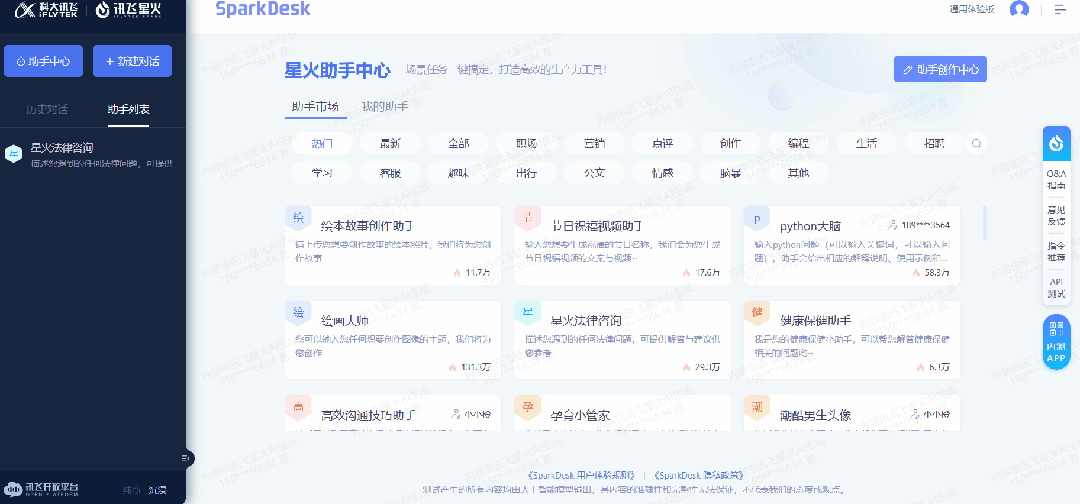Open the 讯飞开放平台 logo link

point(41,490)
